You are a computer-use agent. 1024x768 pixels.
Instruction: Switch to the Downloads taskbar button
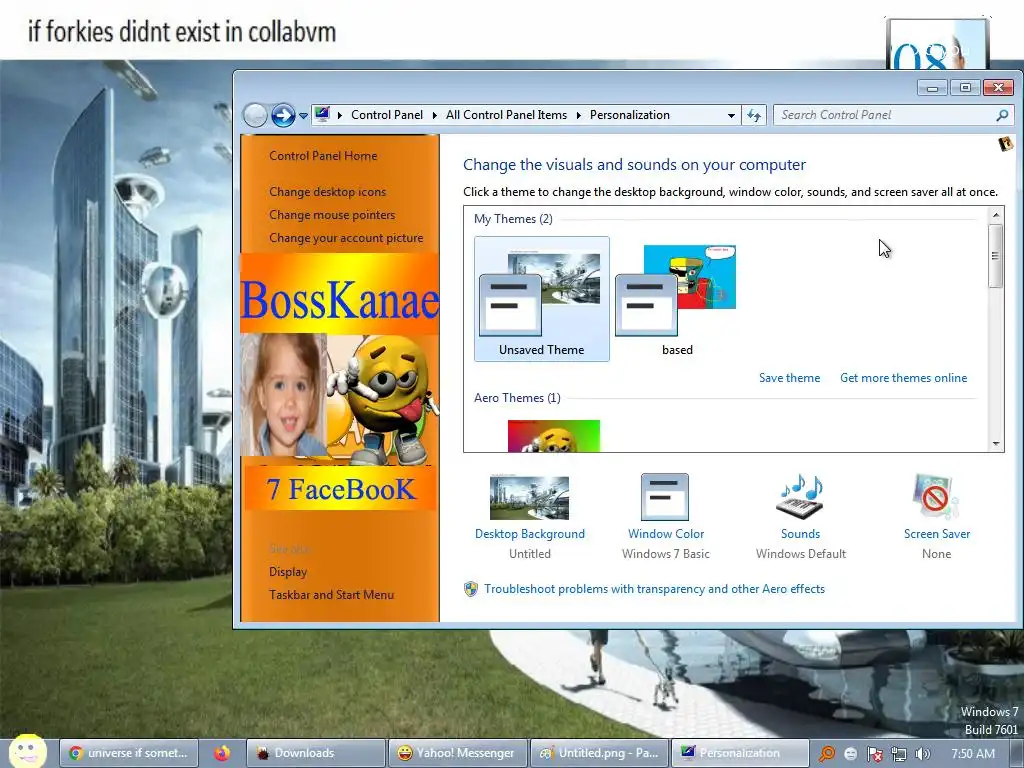tap(315, 753)
